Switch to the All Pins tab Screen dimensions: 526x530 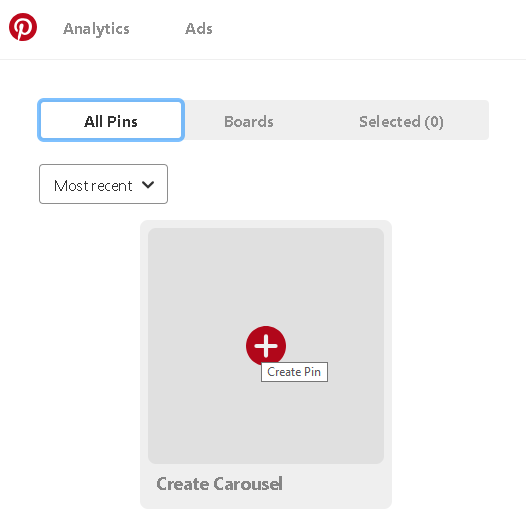pos(111,120)
